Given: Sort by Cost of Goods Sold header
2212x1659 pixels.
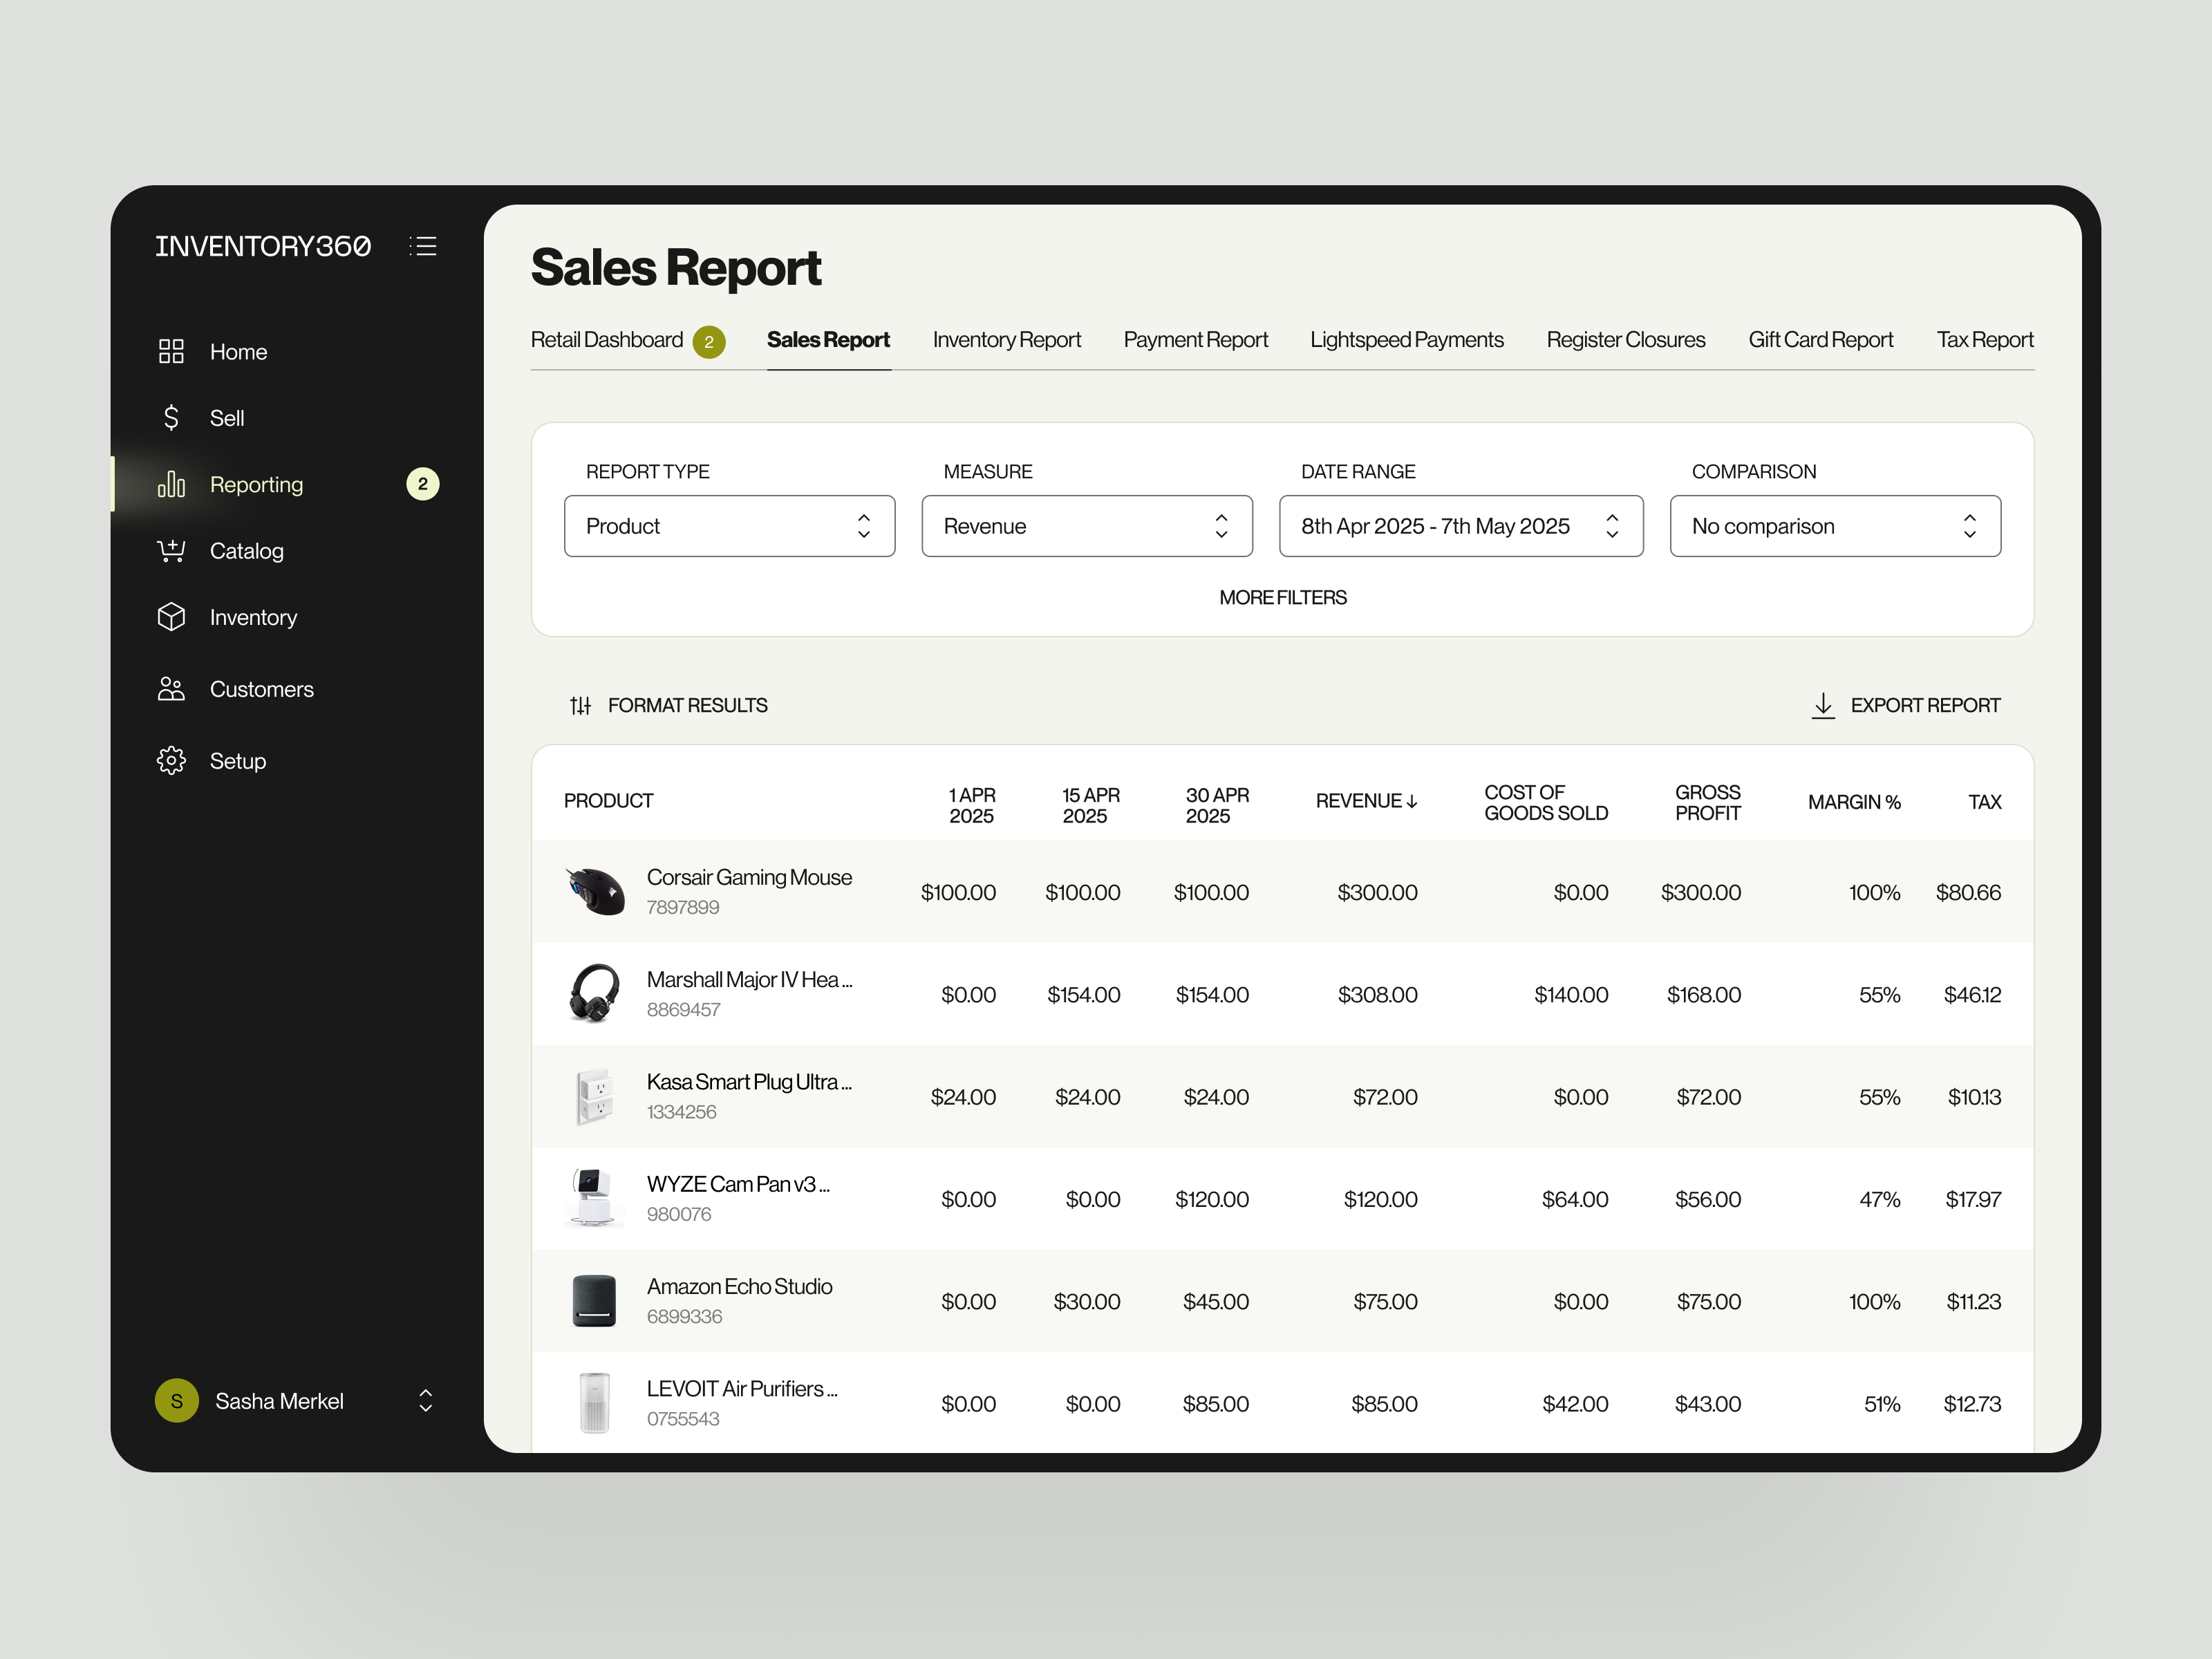Looking at the screenshot, I should click(1546, 802).
